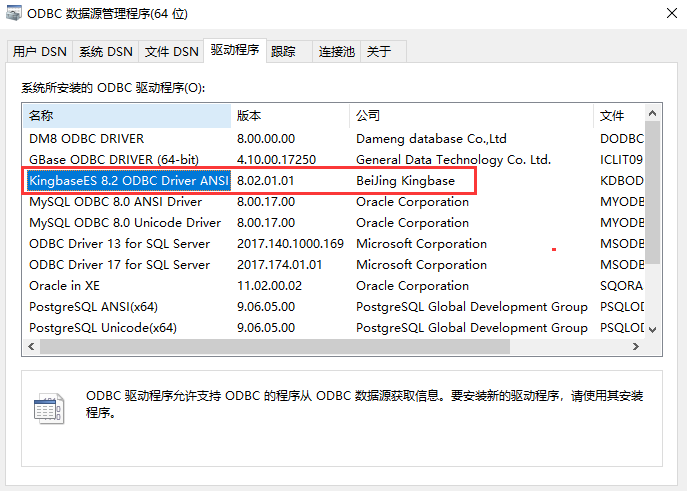This screenshot has height=491, width=687.
Task: Click the KDBOD file cell
Action: [622, 181]
